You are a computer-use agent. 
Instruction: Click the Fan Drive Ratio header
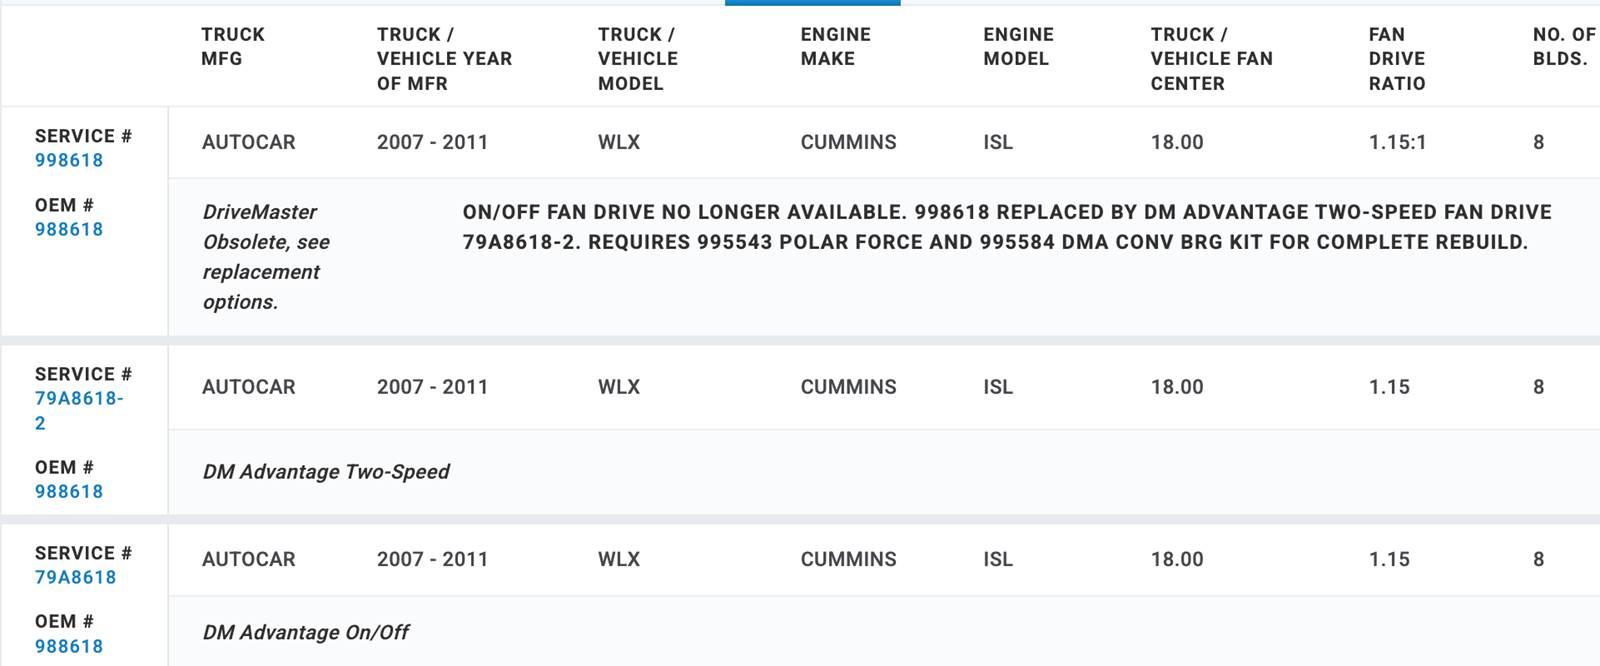click(x=1397, y=59)
